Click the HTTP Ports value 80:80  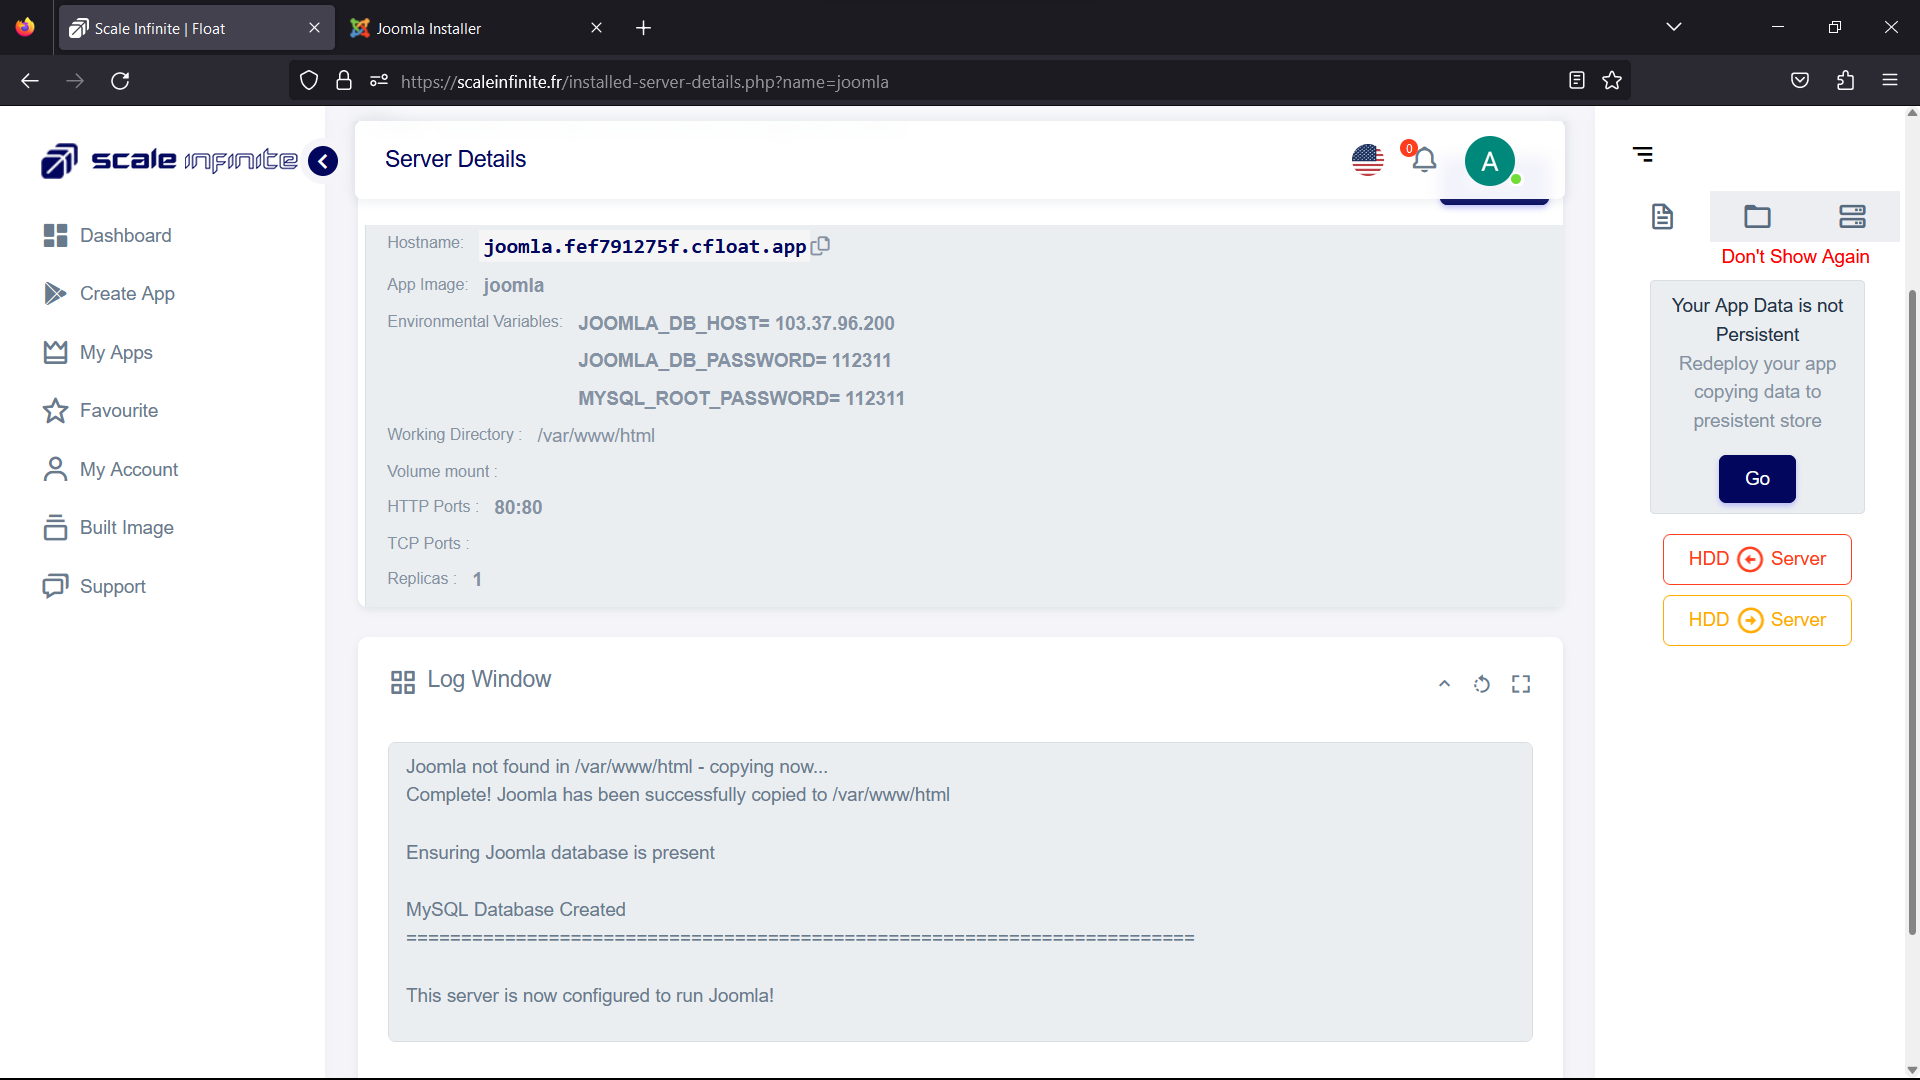[518, 507]
